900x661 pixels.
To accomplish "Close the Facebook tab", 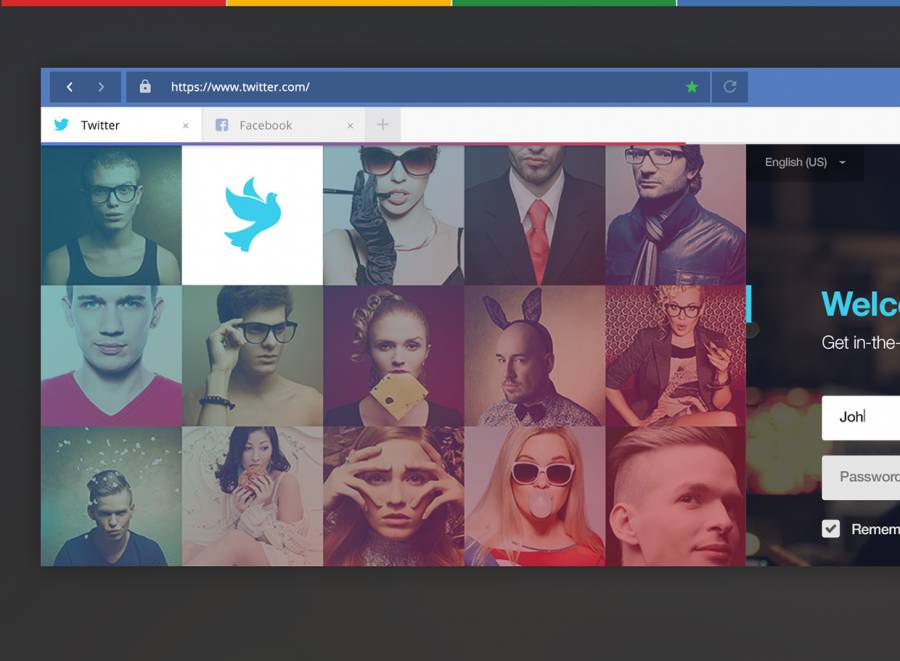I will coord(350,126).
